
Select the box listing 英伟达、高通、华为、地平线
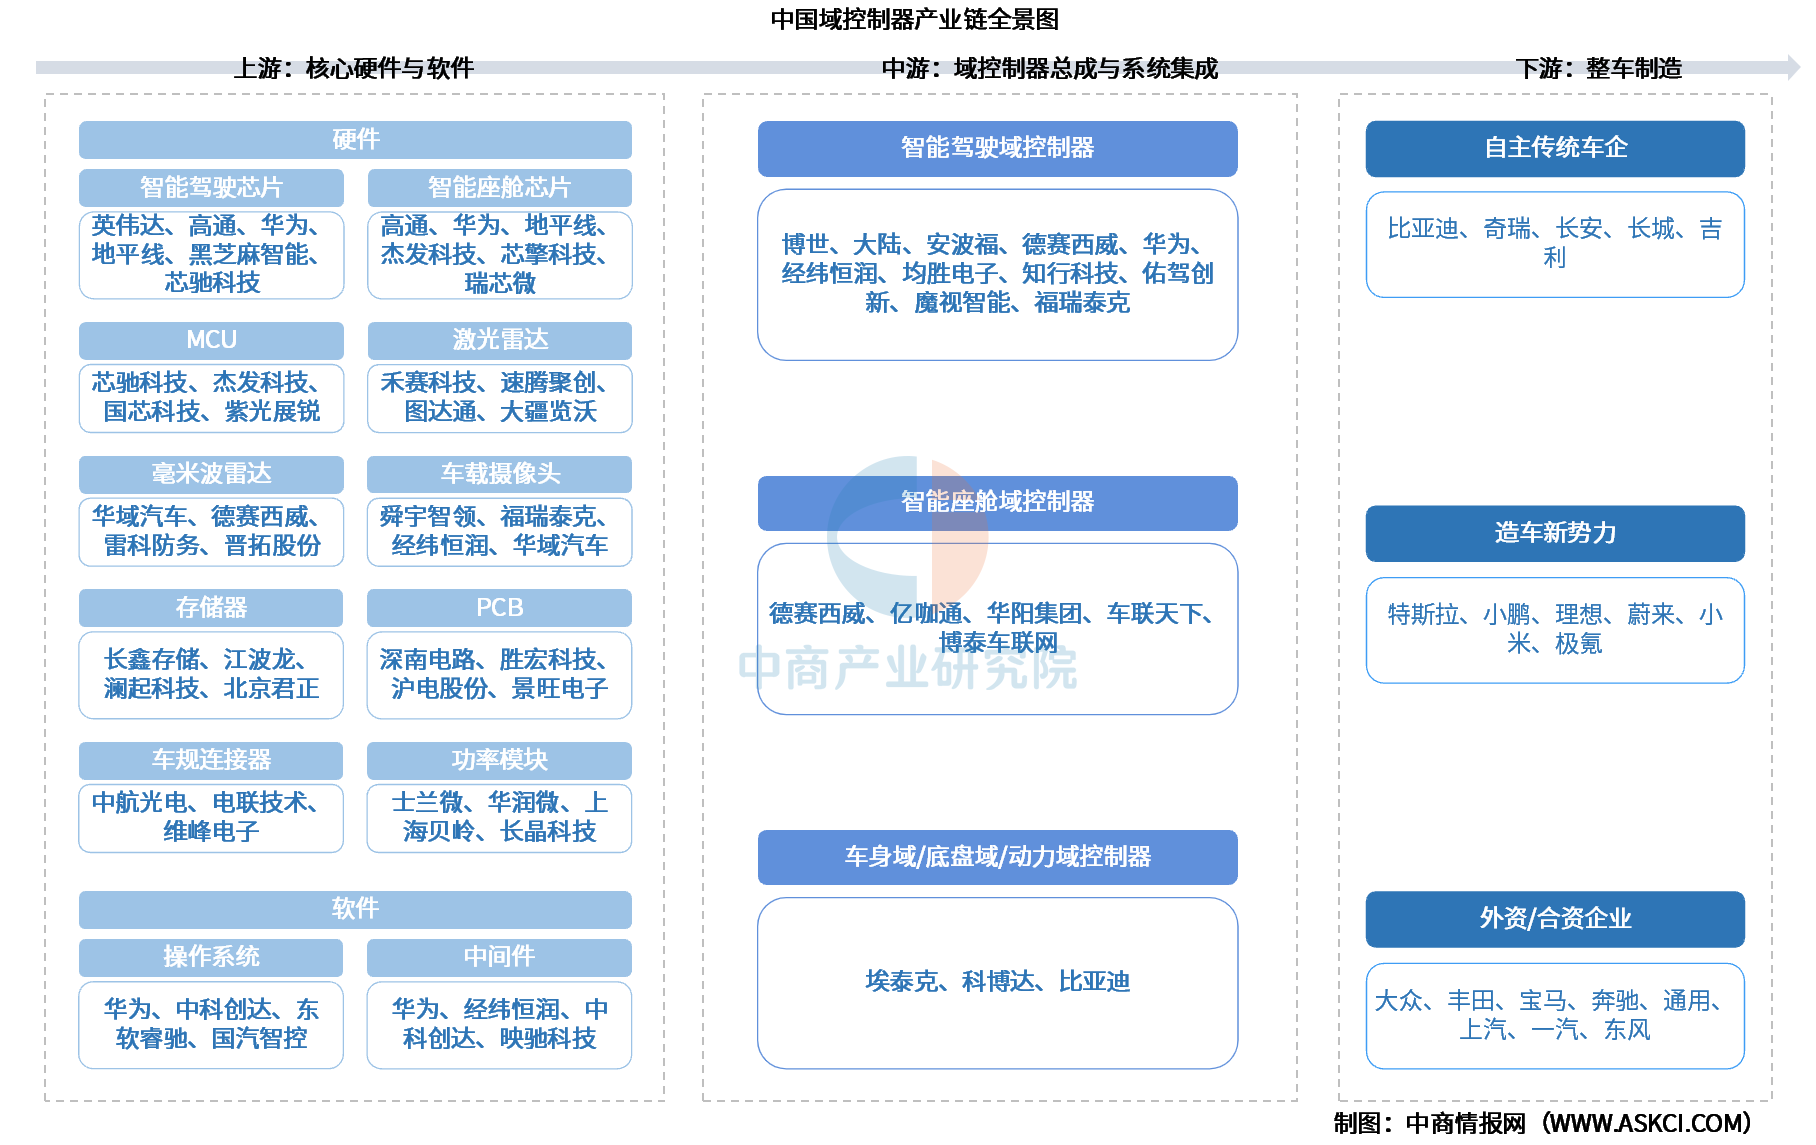coord(211,255)
